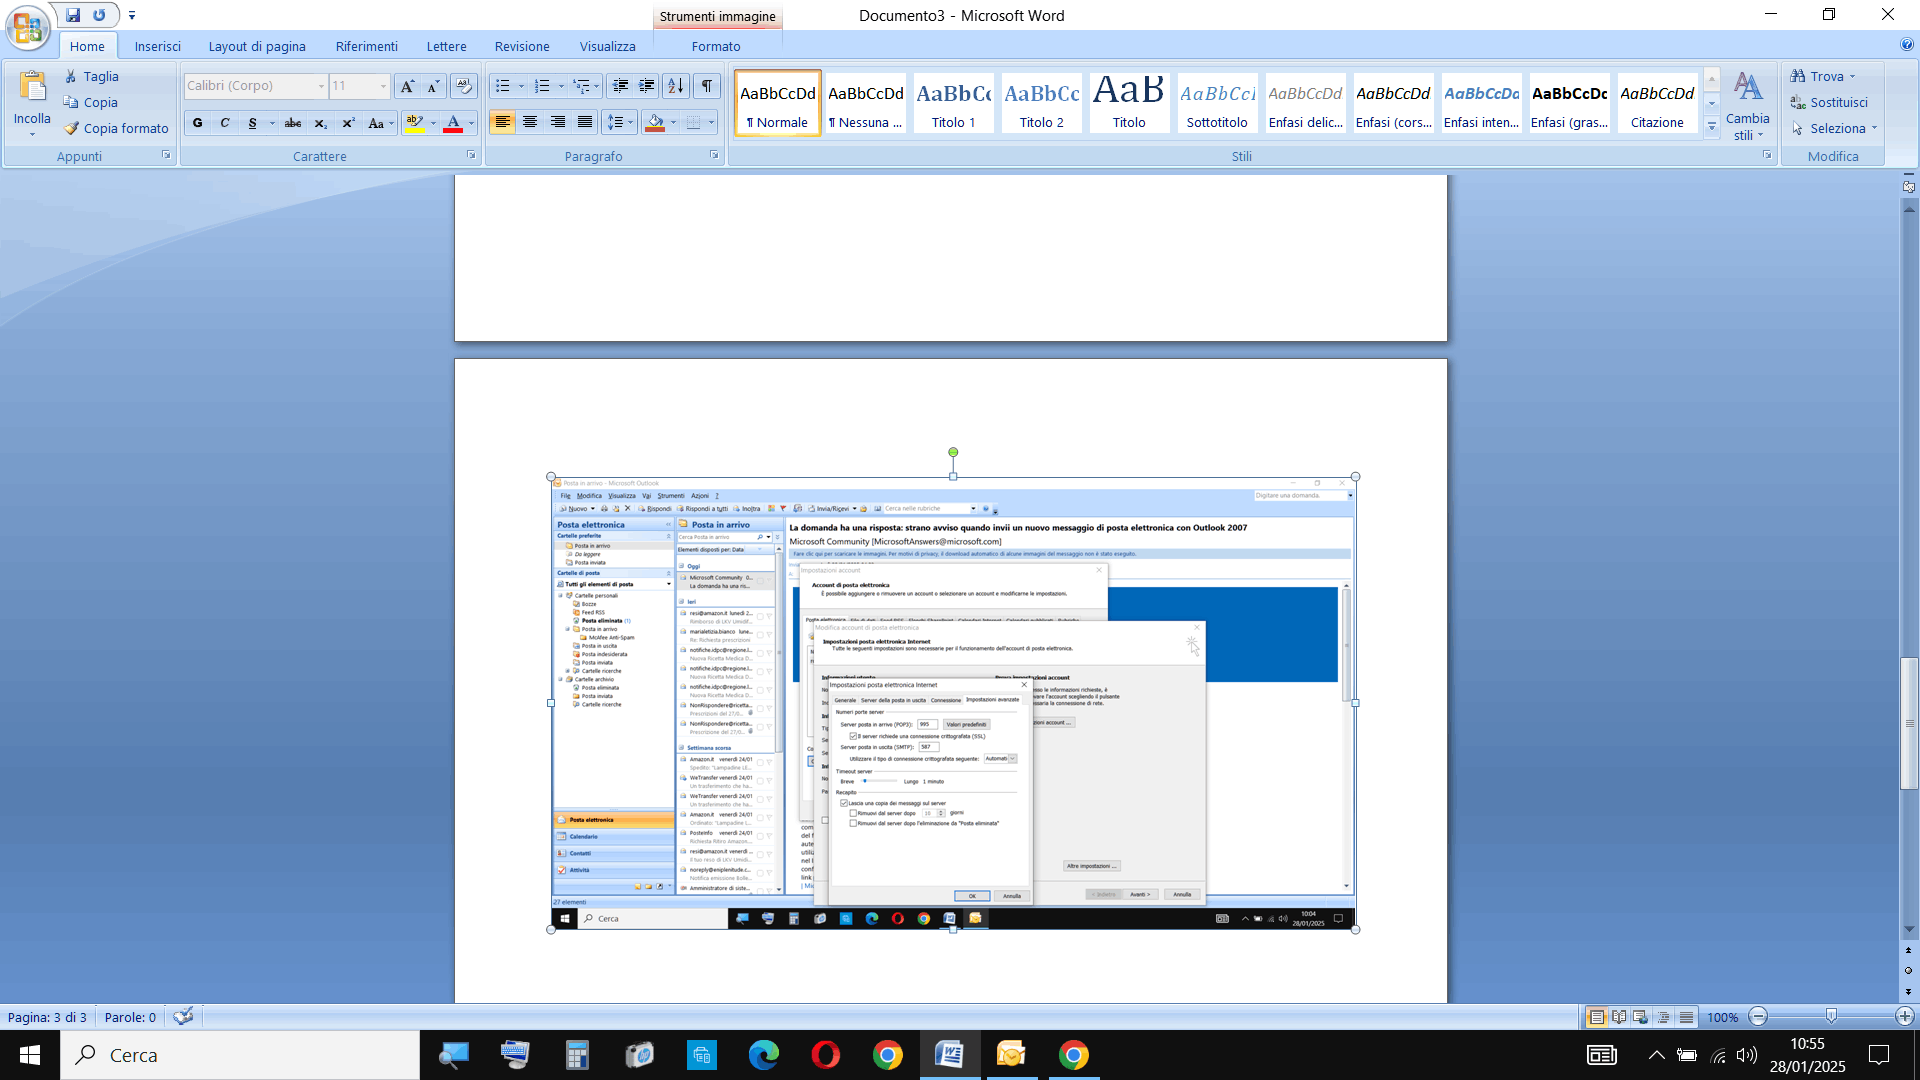The height and width of the screenshot is (1080, 1920).
Task: Expand the Trova dropdown arrow
Action: (1853, 76)
